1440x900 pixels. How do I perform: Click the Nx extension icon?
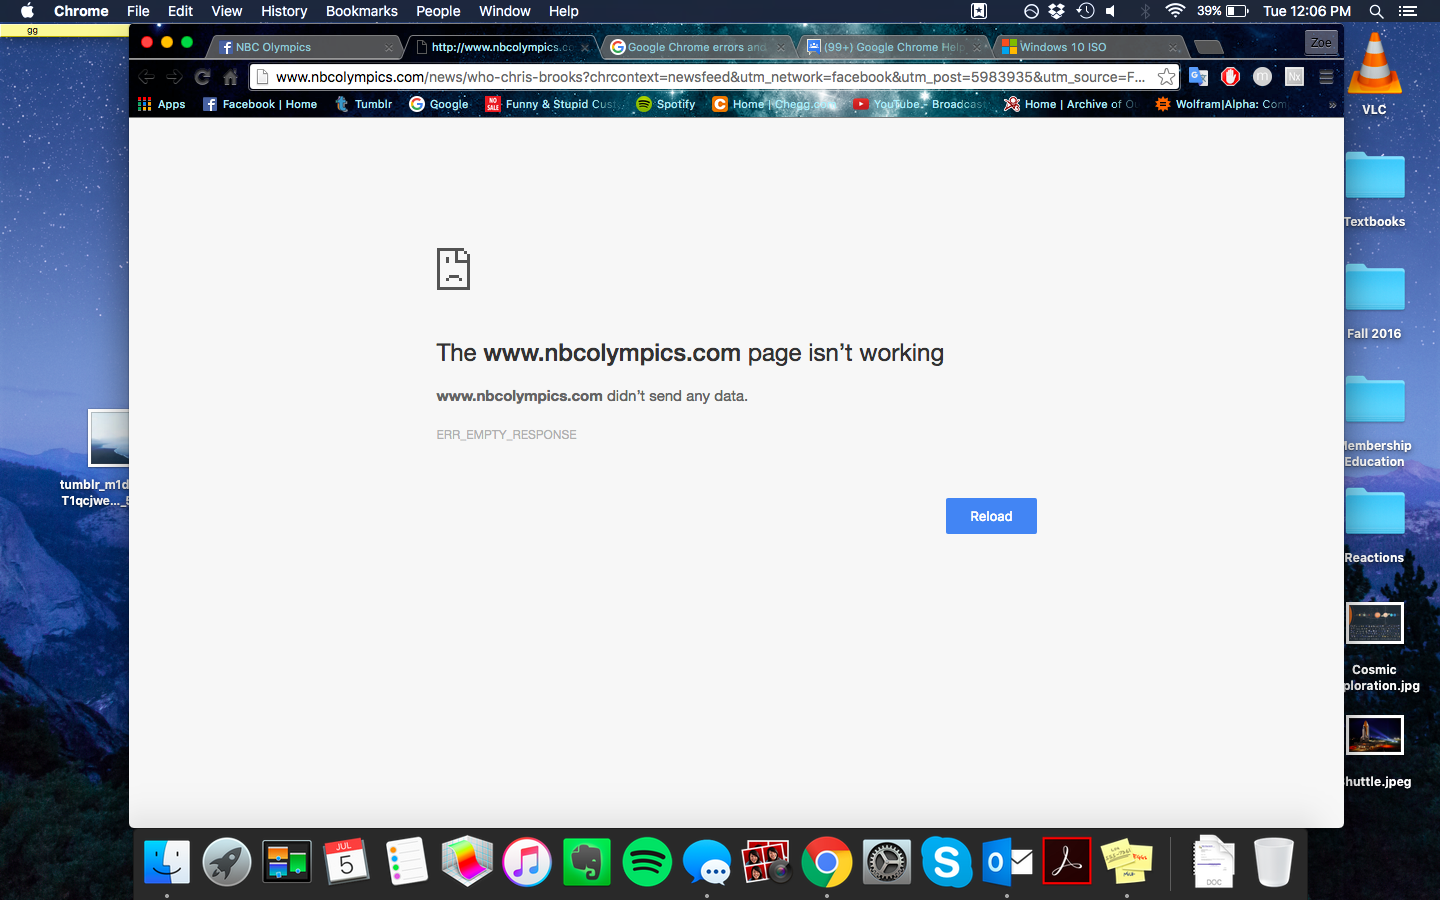(x=1294, y=77)
